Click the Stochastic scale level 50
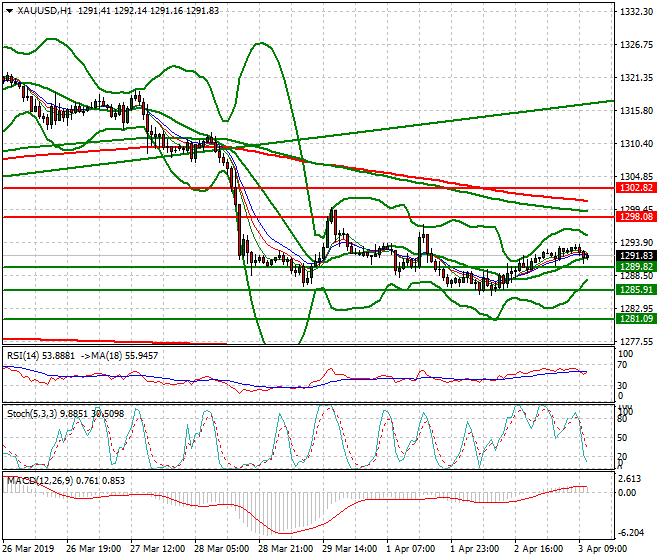This screenshot has height=560, width=660. pos(622,438)
